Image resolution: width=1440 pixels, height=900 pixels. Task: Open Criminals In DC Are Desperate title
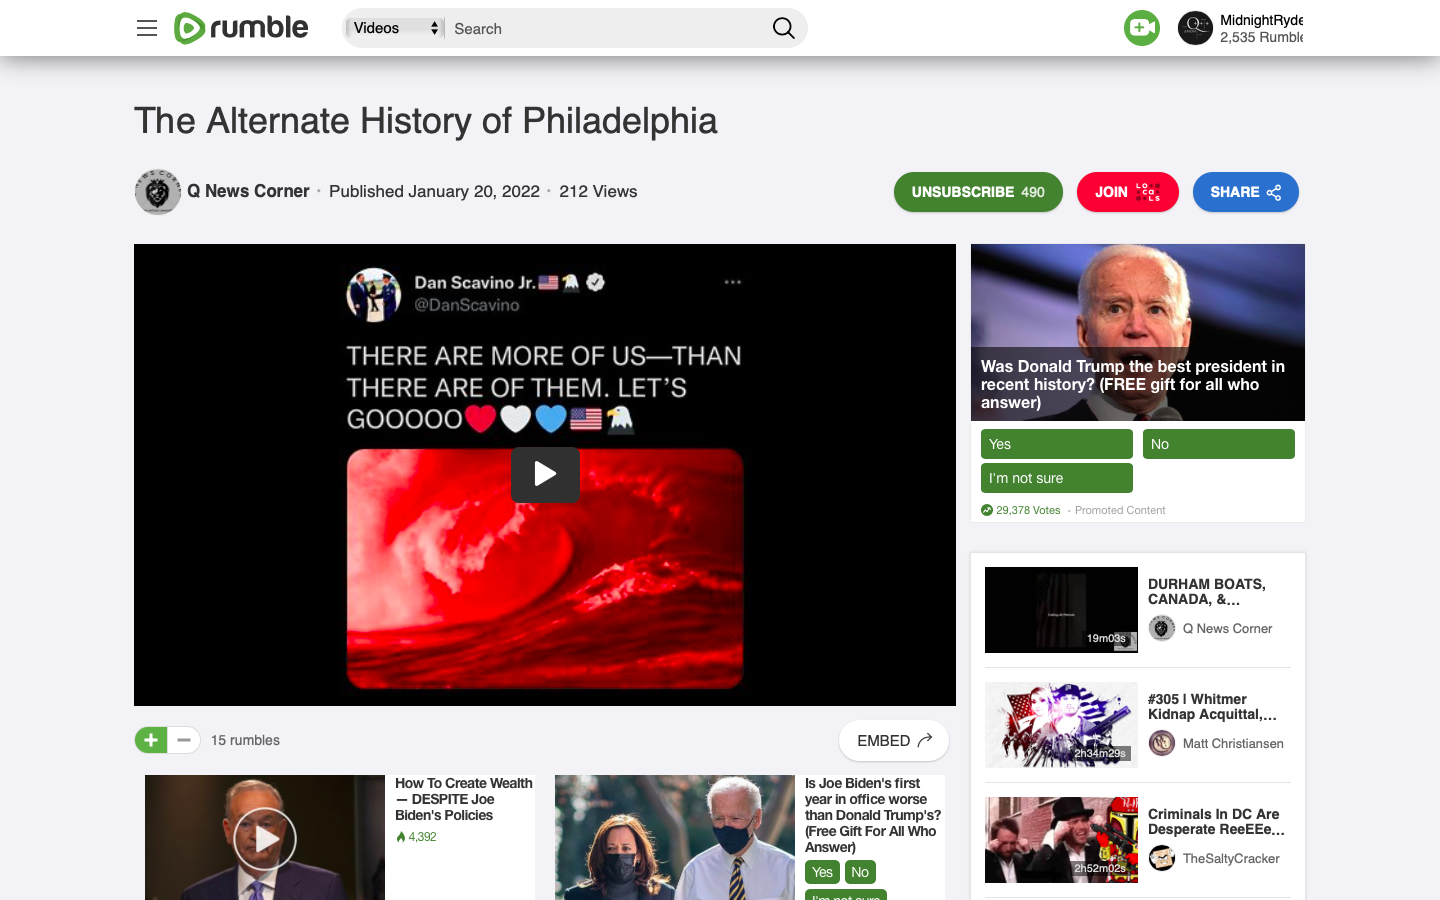[1216, 821]
